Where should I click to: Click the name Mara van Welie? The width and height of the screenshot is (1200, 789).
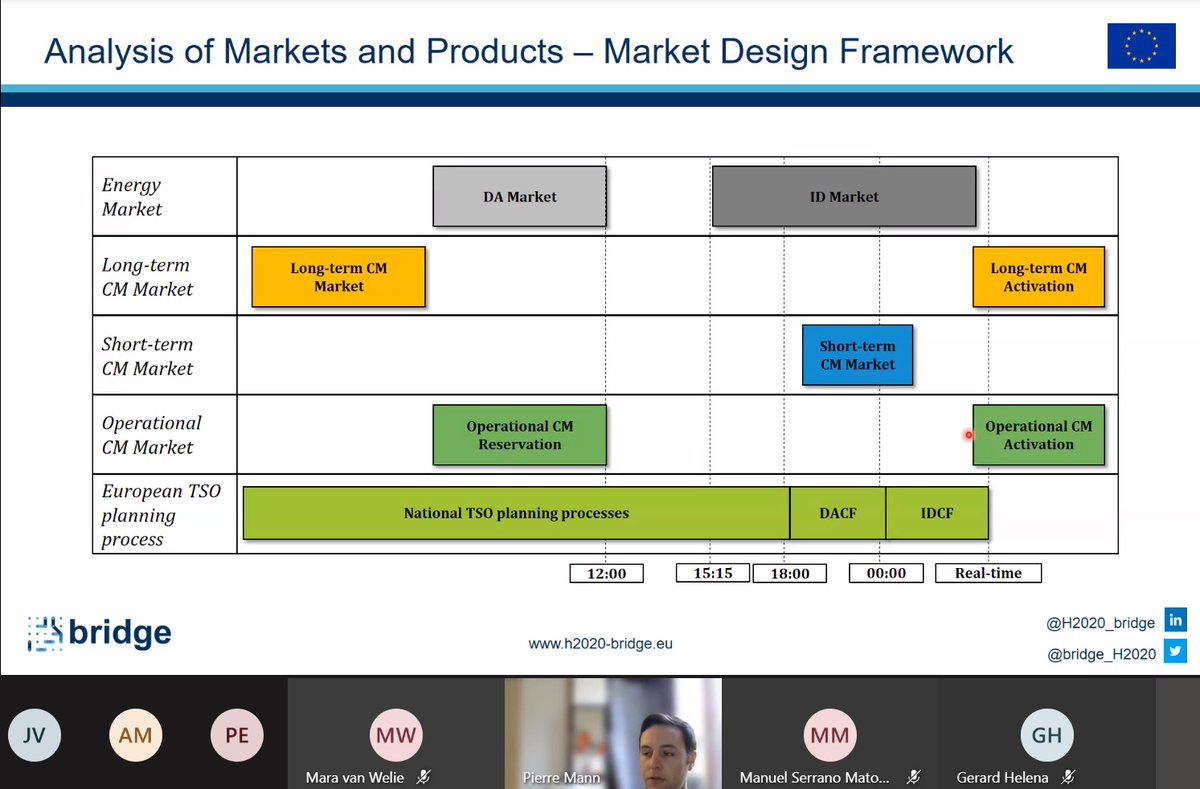point(355,777)
